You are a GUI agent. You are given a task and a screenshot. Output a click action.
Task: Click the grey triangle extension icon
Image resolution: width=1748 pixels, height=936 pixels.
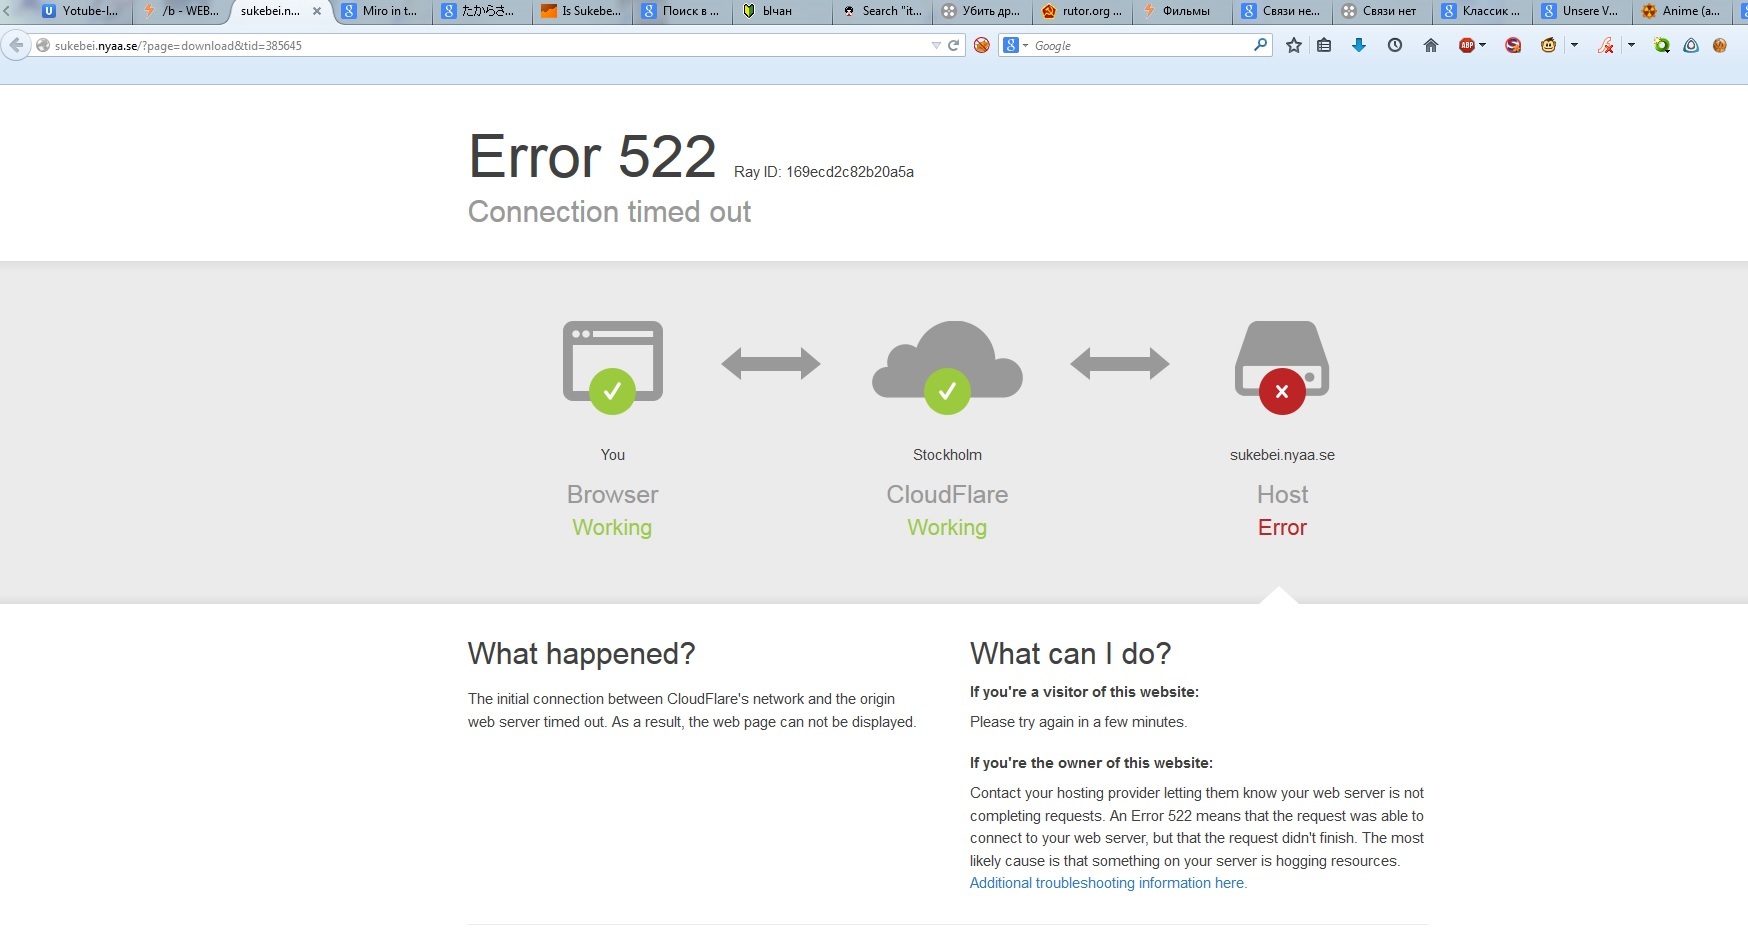(1691, 45)
